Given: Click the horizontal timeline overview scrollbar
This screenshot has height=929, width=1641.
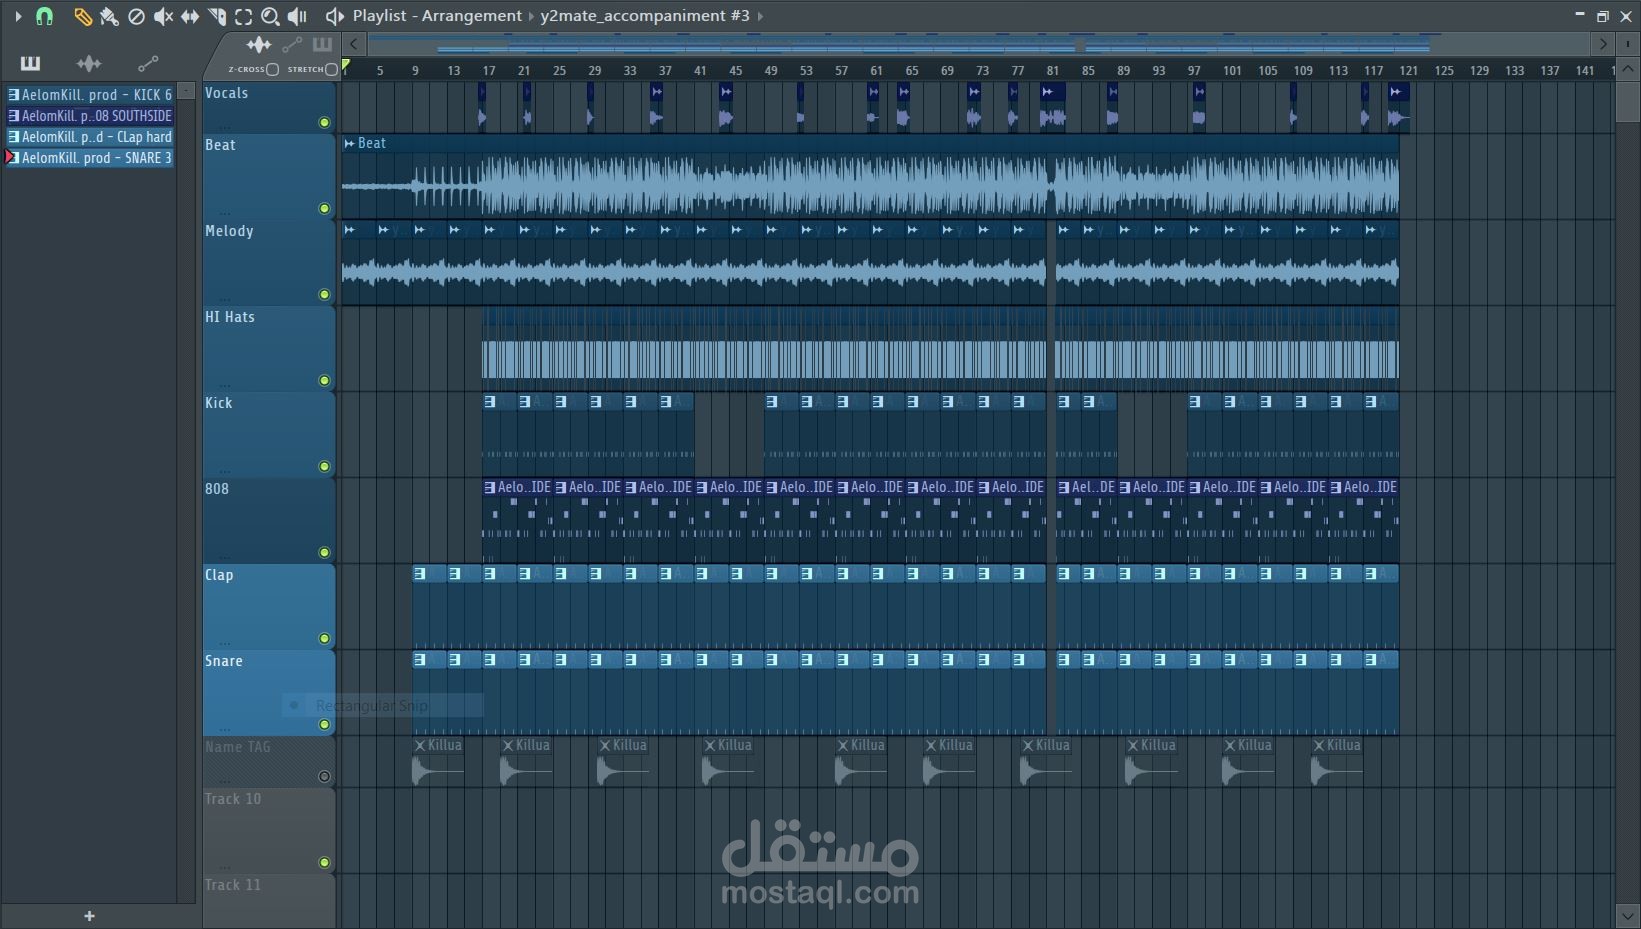Looking at the screenshot, I should click(x=978, y=44).
